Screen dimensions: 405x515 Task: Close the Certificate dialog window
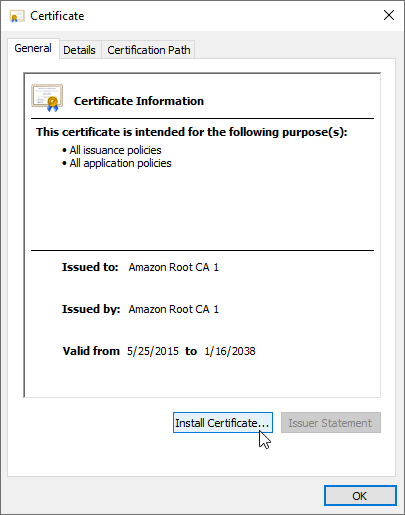[389, 15]
